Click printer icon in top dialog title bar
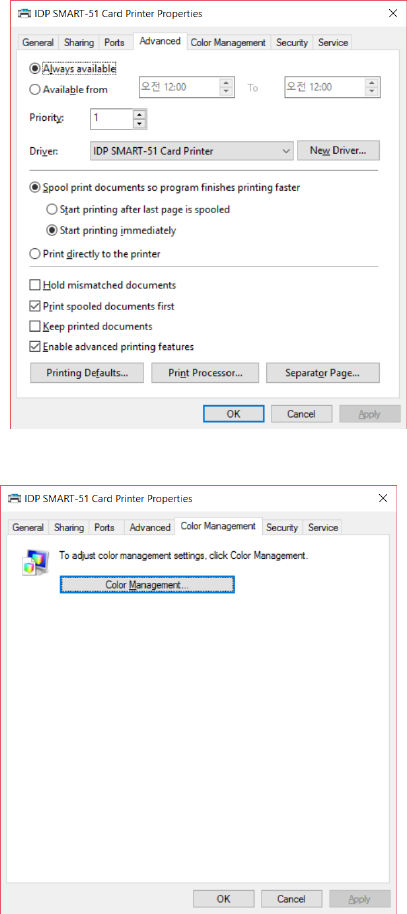The height and width of the screenshot is (914, 407). coord(27,13)
